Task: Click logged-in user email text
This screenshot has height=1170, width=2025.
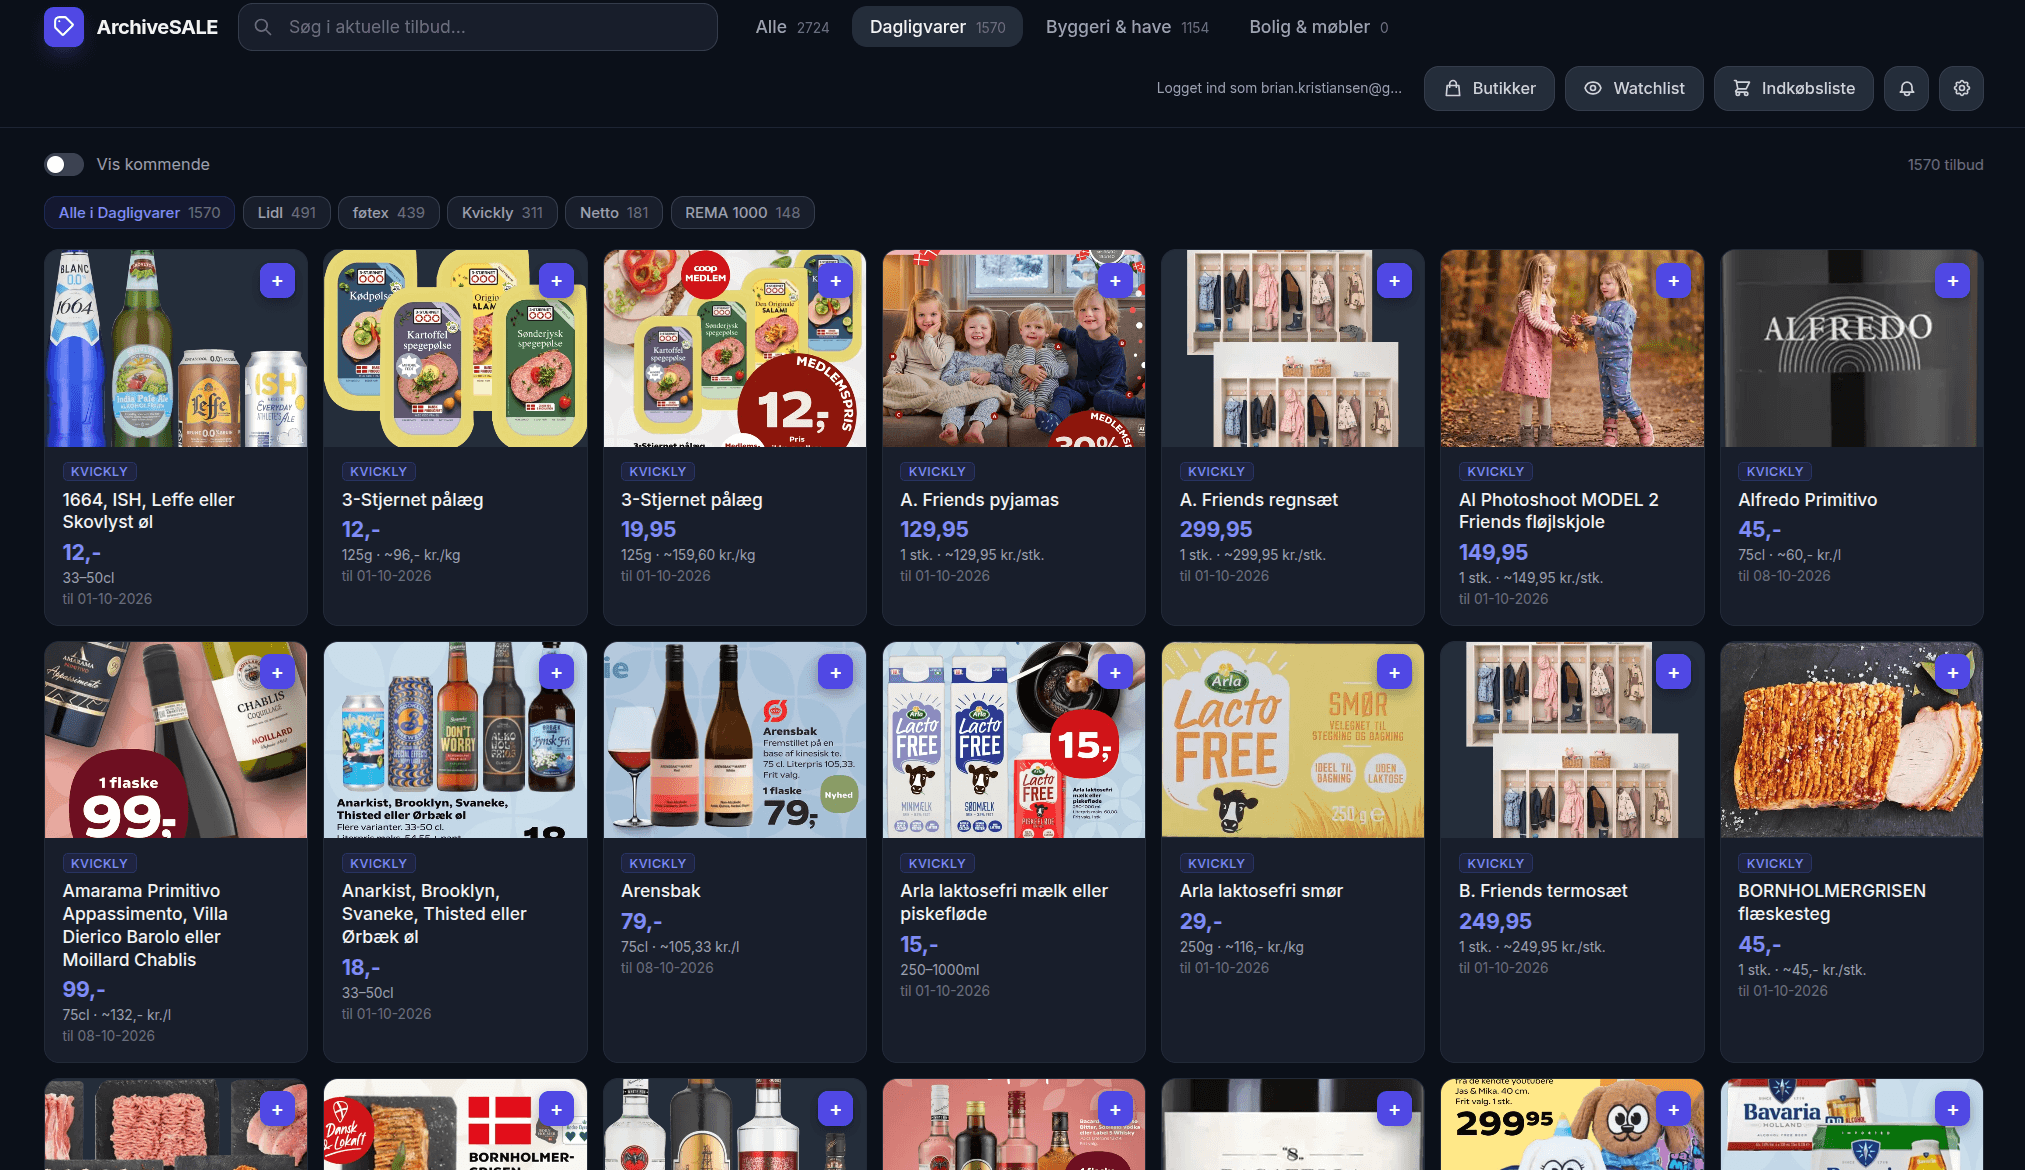Action: point(1279,88)
